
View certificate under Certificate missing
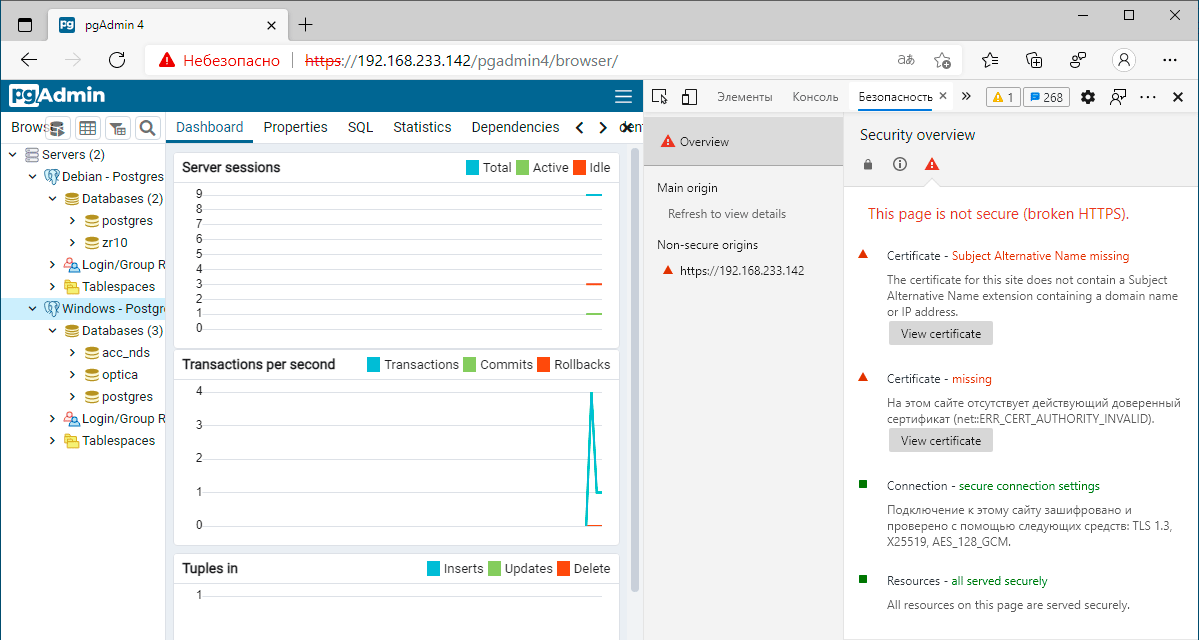[x=941, y=440]
